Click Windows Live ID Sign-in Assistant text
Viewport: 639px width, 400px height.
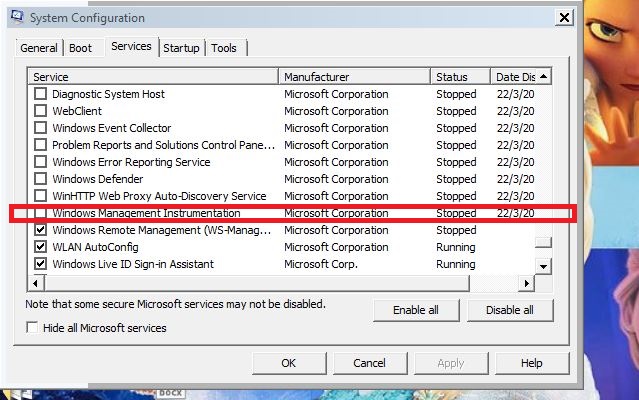click(x=133, y=264)
